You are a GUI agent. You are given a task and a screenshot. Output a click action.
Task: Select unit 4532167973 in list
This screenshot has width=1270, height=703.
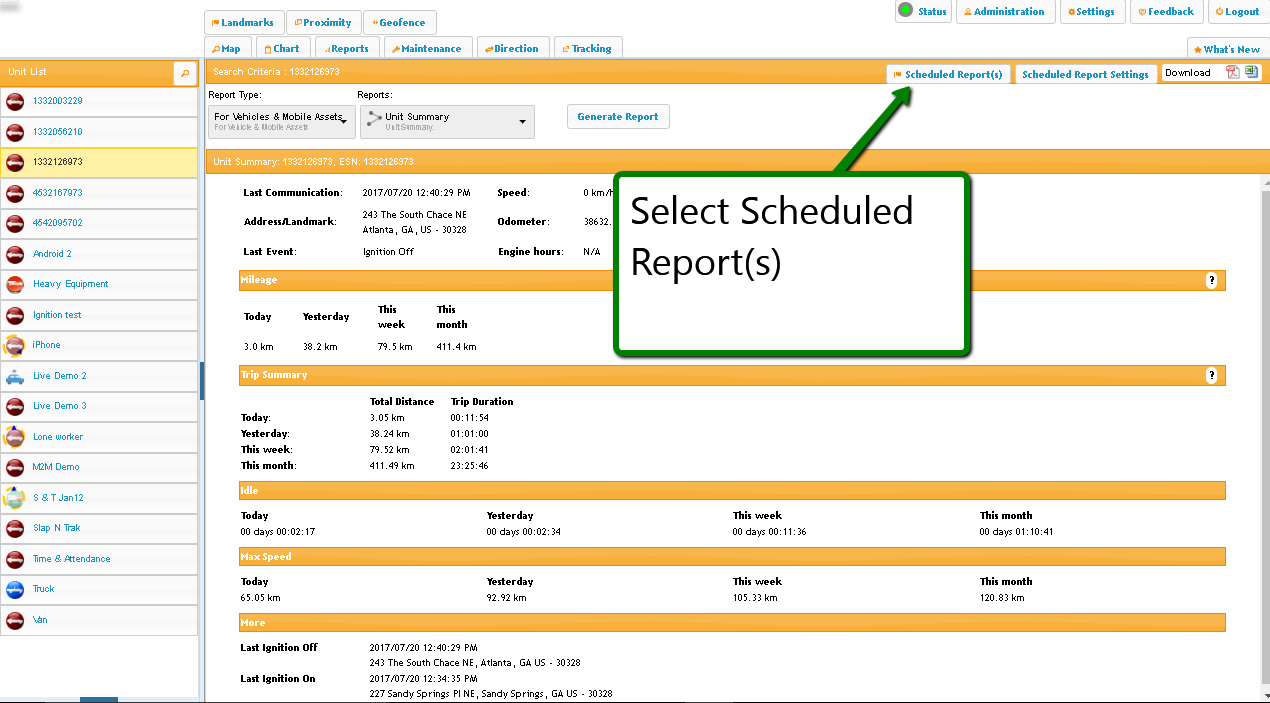(58, 193)
